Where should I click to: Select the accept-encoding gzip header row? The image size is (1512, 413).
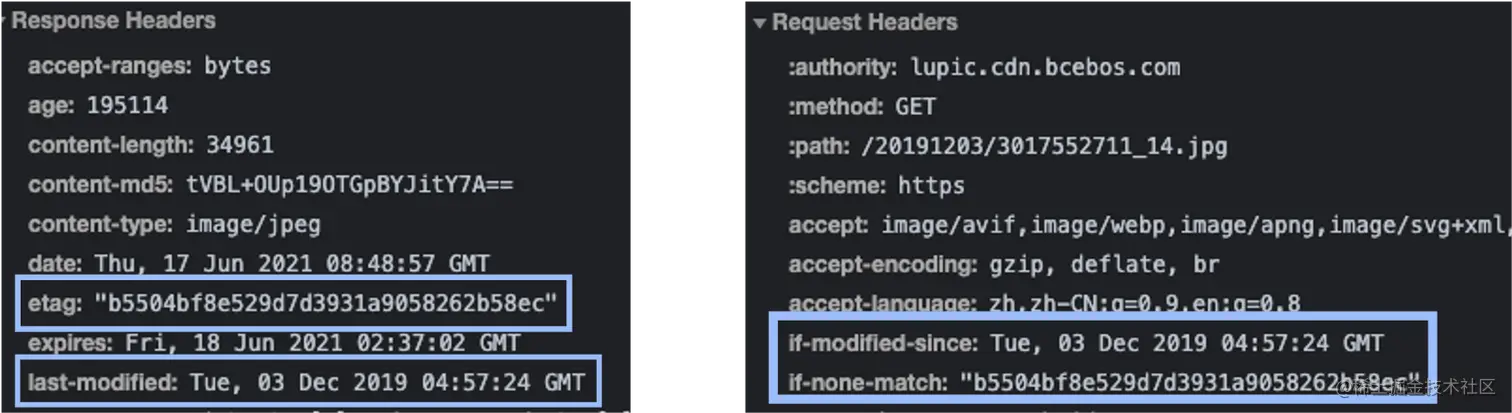1004,265
